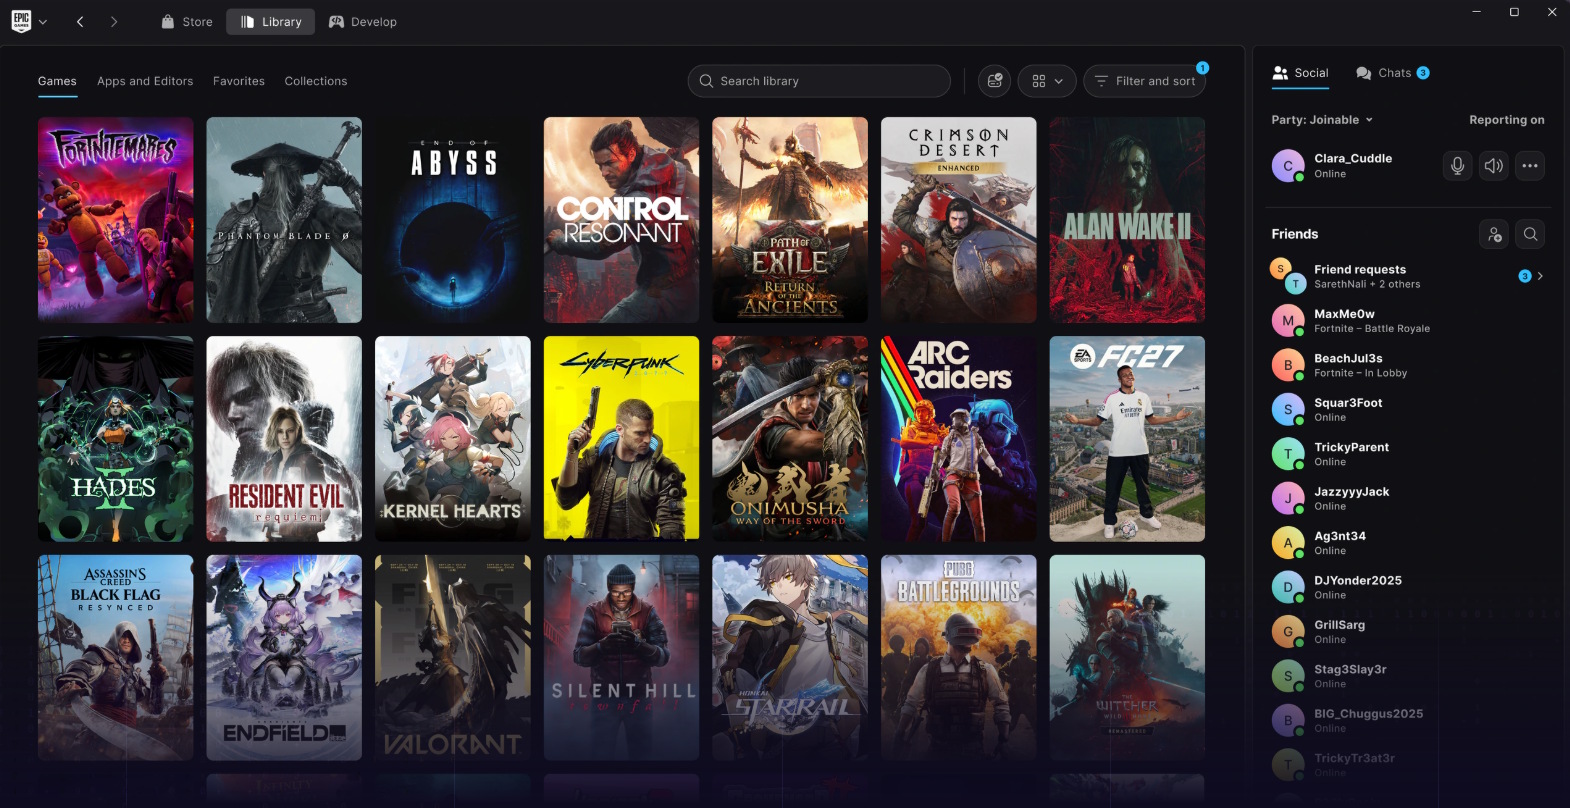Select friend Stag3Slay3r

click(1407, 676)
